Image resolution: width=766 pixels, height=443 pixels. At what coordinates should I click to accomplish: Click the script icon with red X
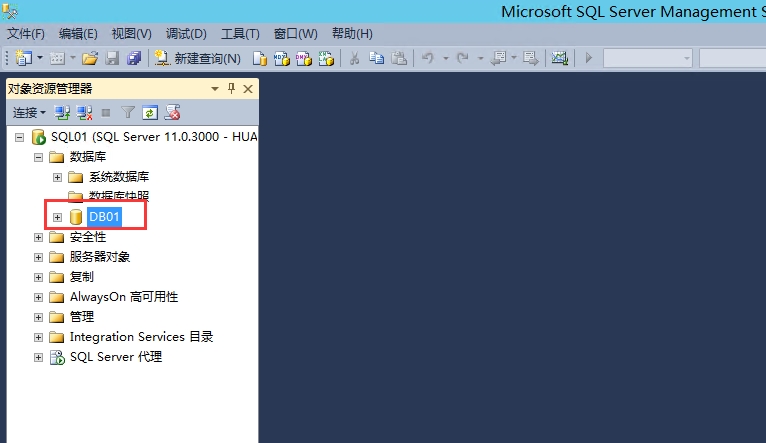click(172, 112)
